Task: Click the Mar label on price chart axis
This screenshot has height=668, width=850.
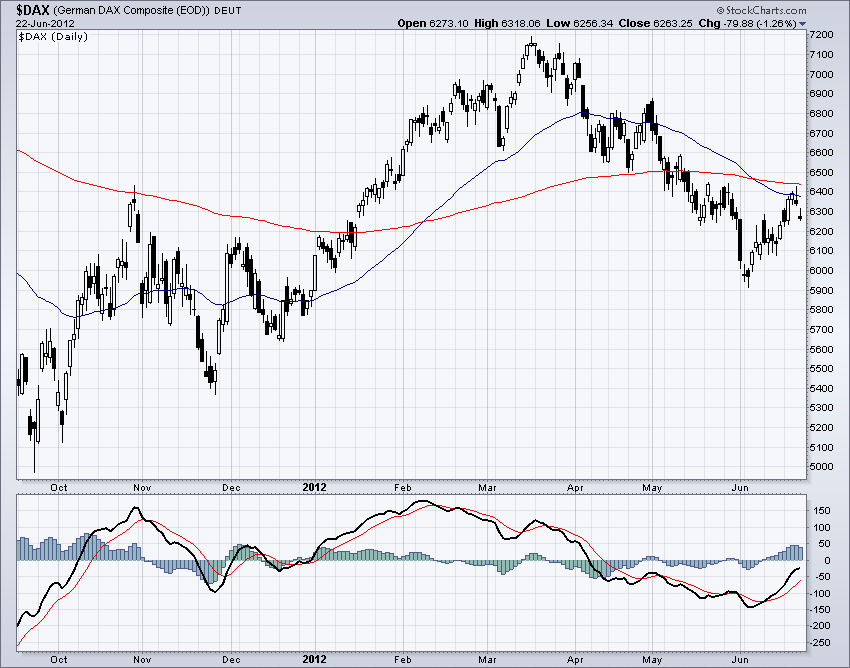Action: 487,487
